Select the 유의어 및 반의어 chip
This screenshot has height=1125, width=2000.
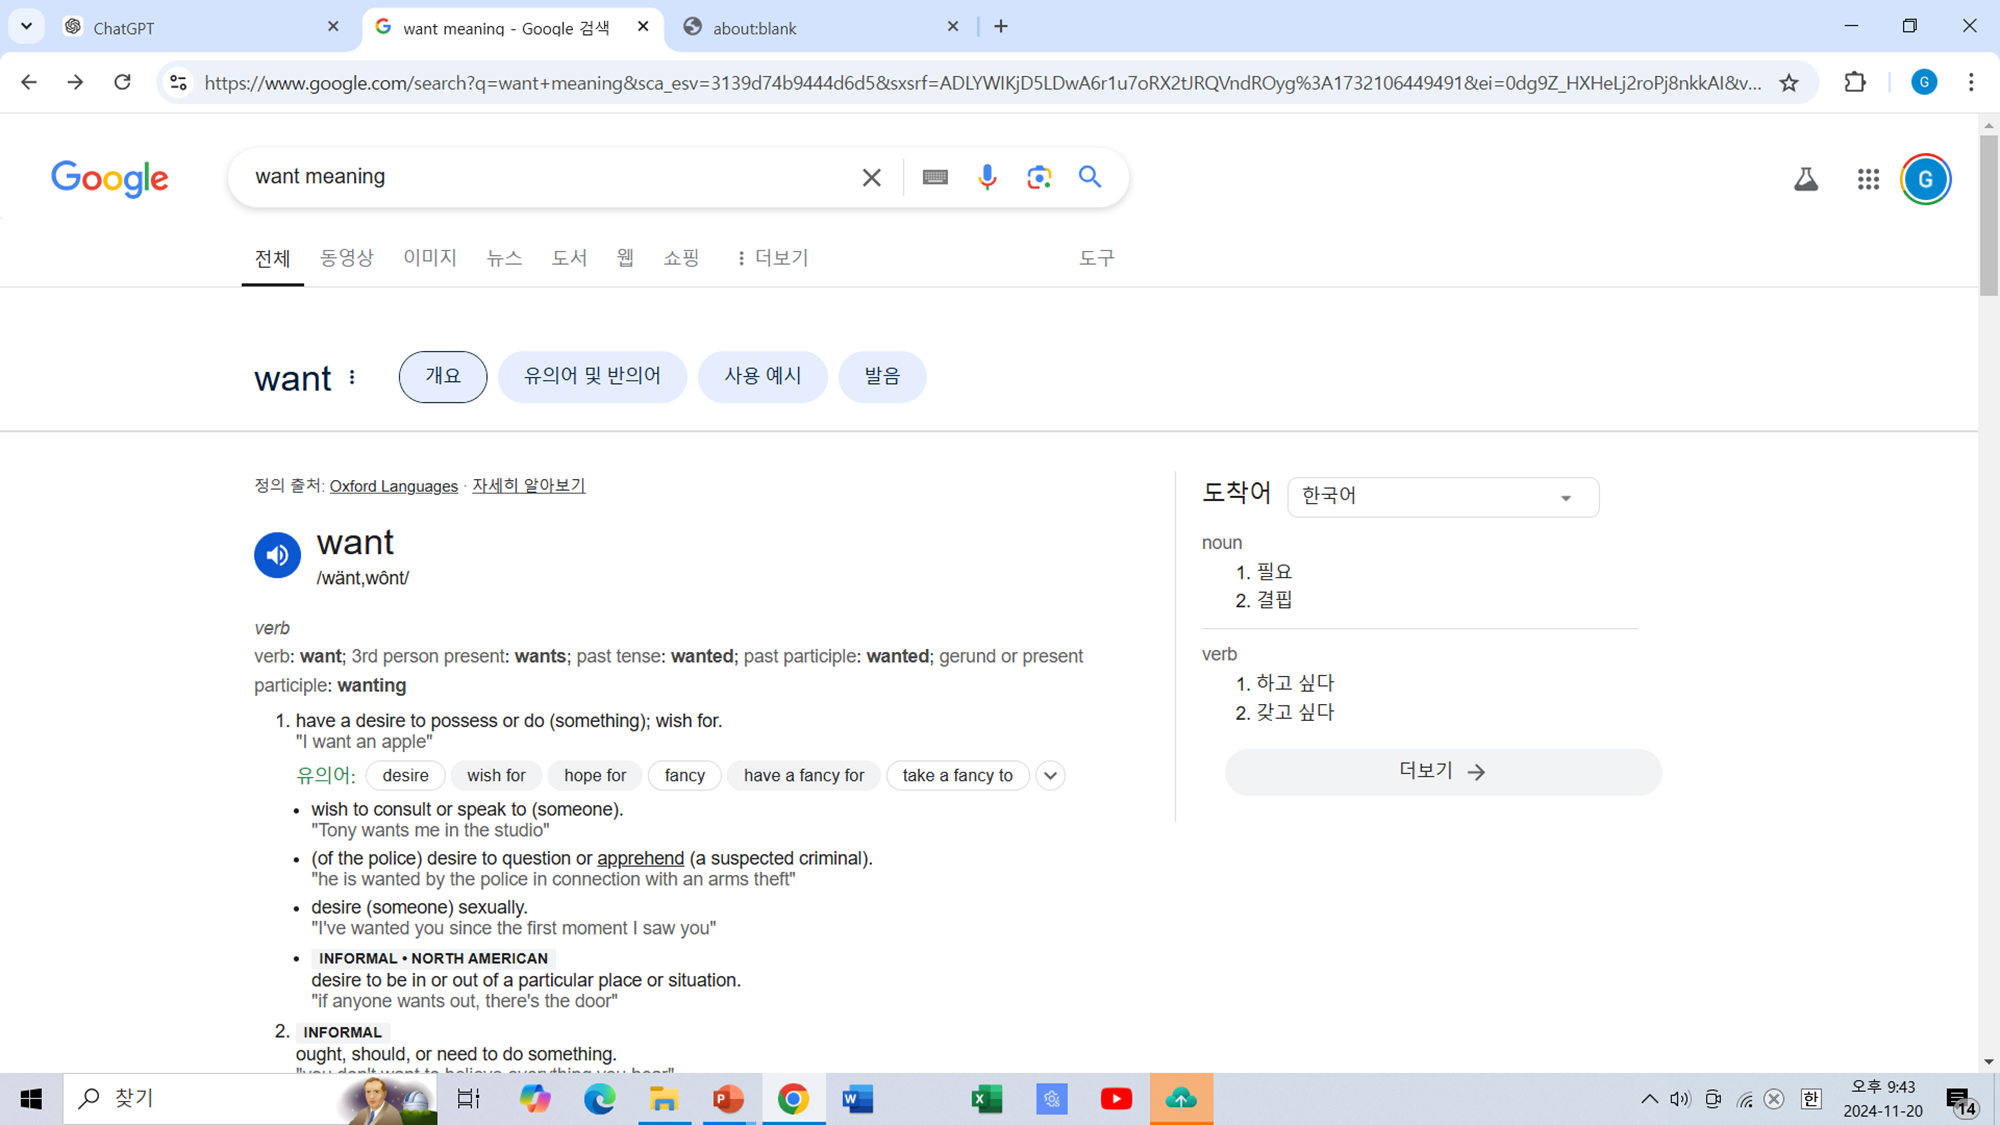(x=592, y=376)
